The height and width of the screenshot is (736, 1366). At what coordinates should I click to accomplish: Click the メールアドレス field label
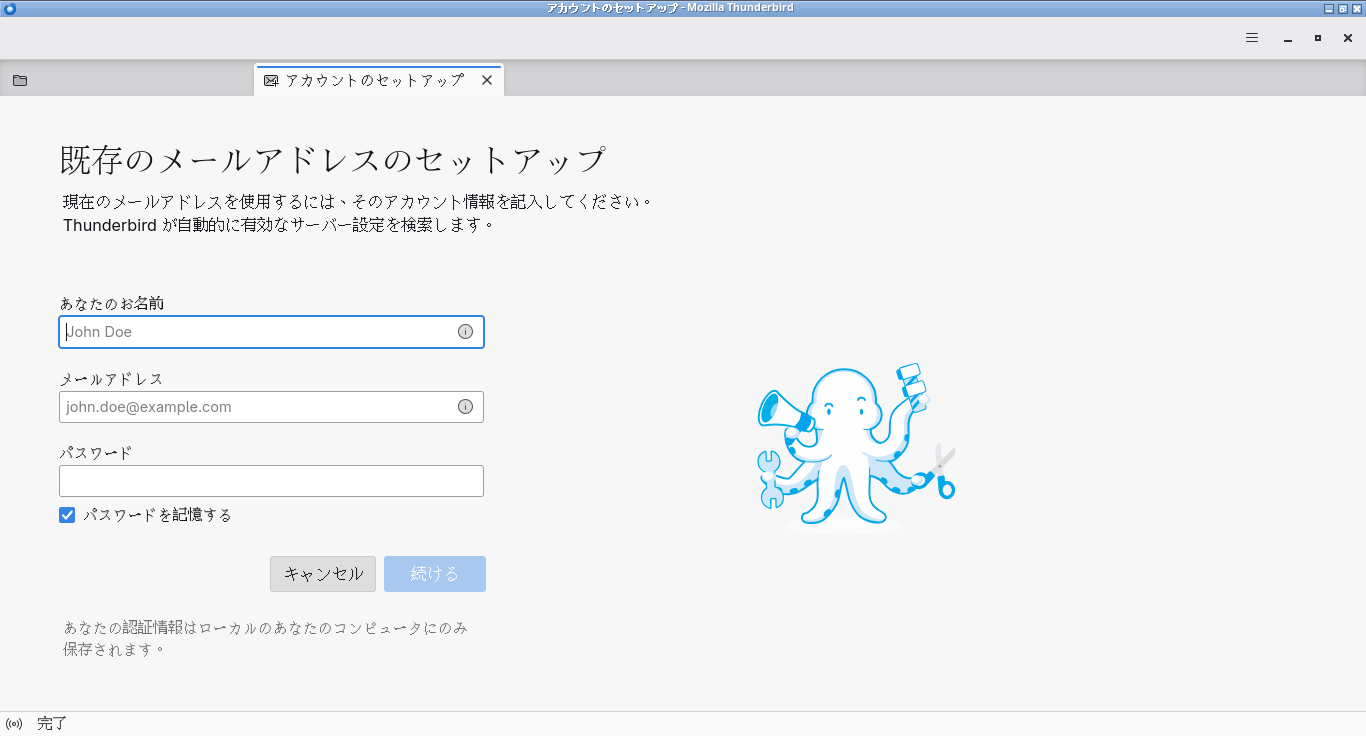tap(112, 379)
